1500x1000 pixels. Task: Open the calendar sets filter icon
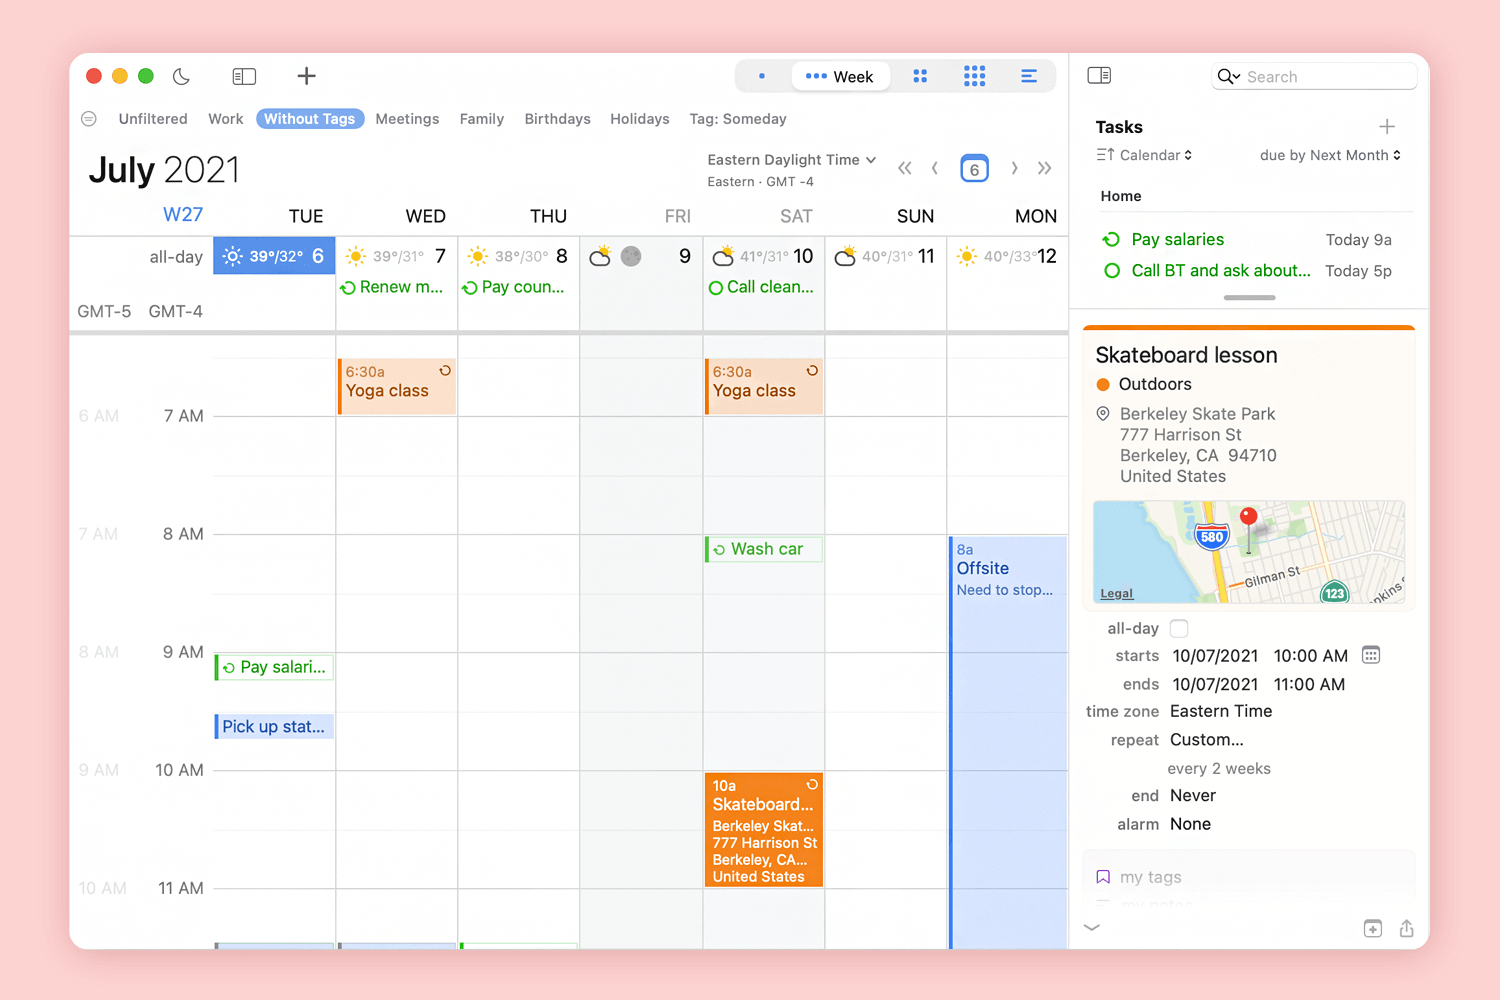[x=89, y=119]
